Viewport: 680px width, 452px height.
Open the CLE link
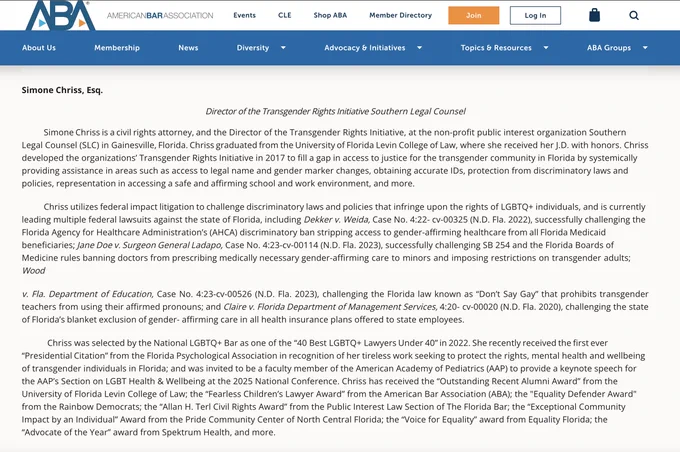284,15
